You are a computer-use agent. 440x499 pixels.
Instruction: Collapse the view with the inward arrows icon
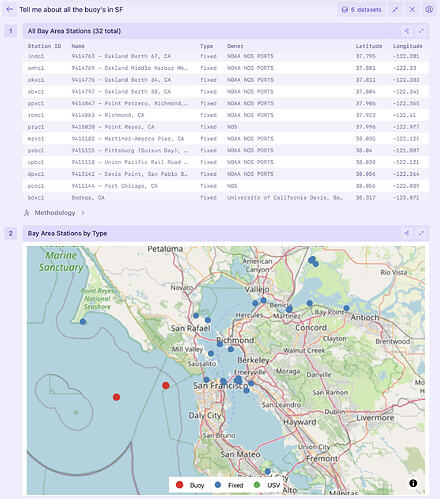click(395, 10)
